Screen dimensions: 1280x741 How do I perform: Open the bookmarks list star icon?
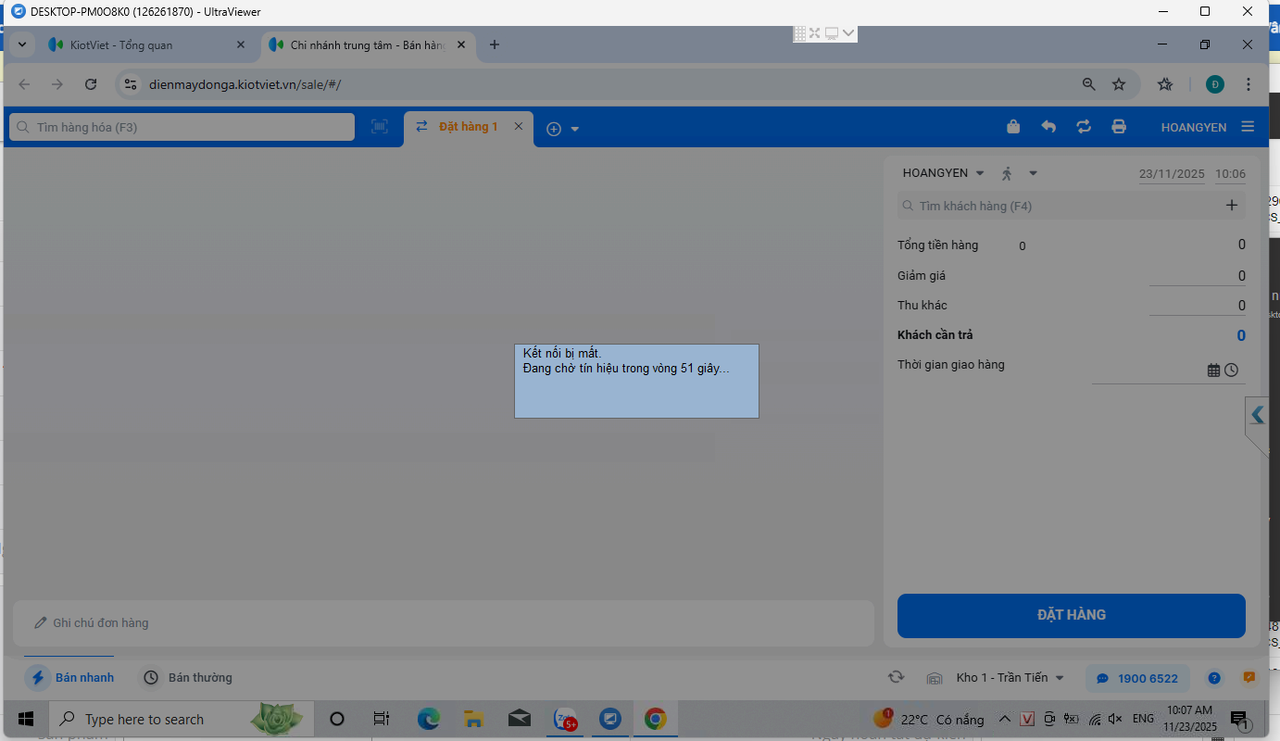point(1165,85)
